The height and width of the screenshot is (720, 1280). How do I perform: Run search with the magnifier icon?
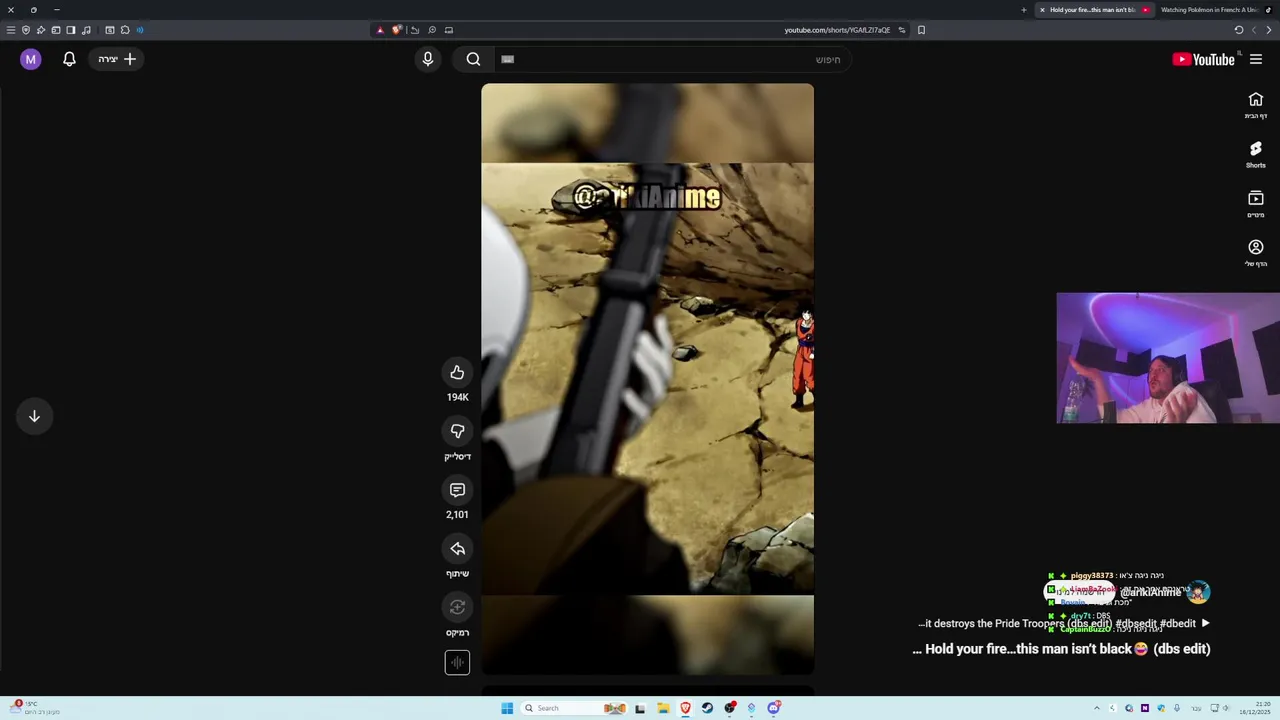[473, 59]
